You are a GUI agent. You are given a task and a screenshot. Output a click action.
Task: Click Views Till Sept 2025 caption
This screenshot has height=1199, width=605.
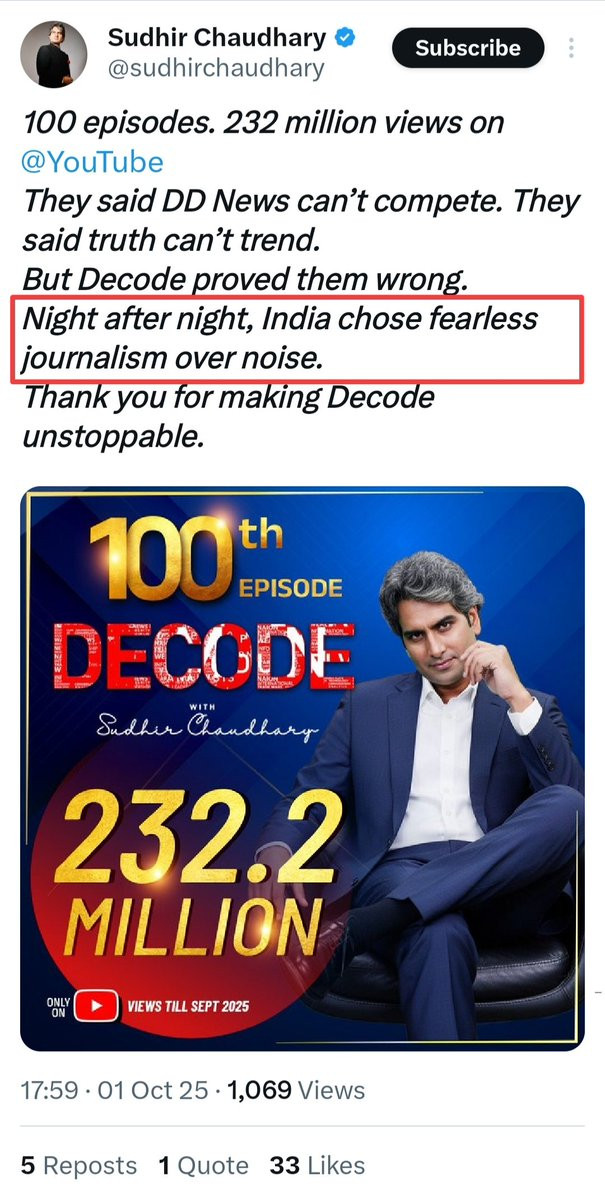tap(188, 1006)
